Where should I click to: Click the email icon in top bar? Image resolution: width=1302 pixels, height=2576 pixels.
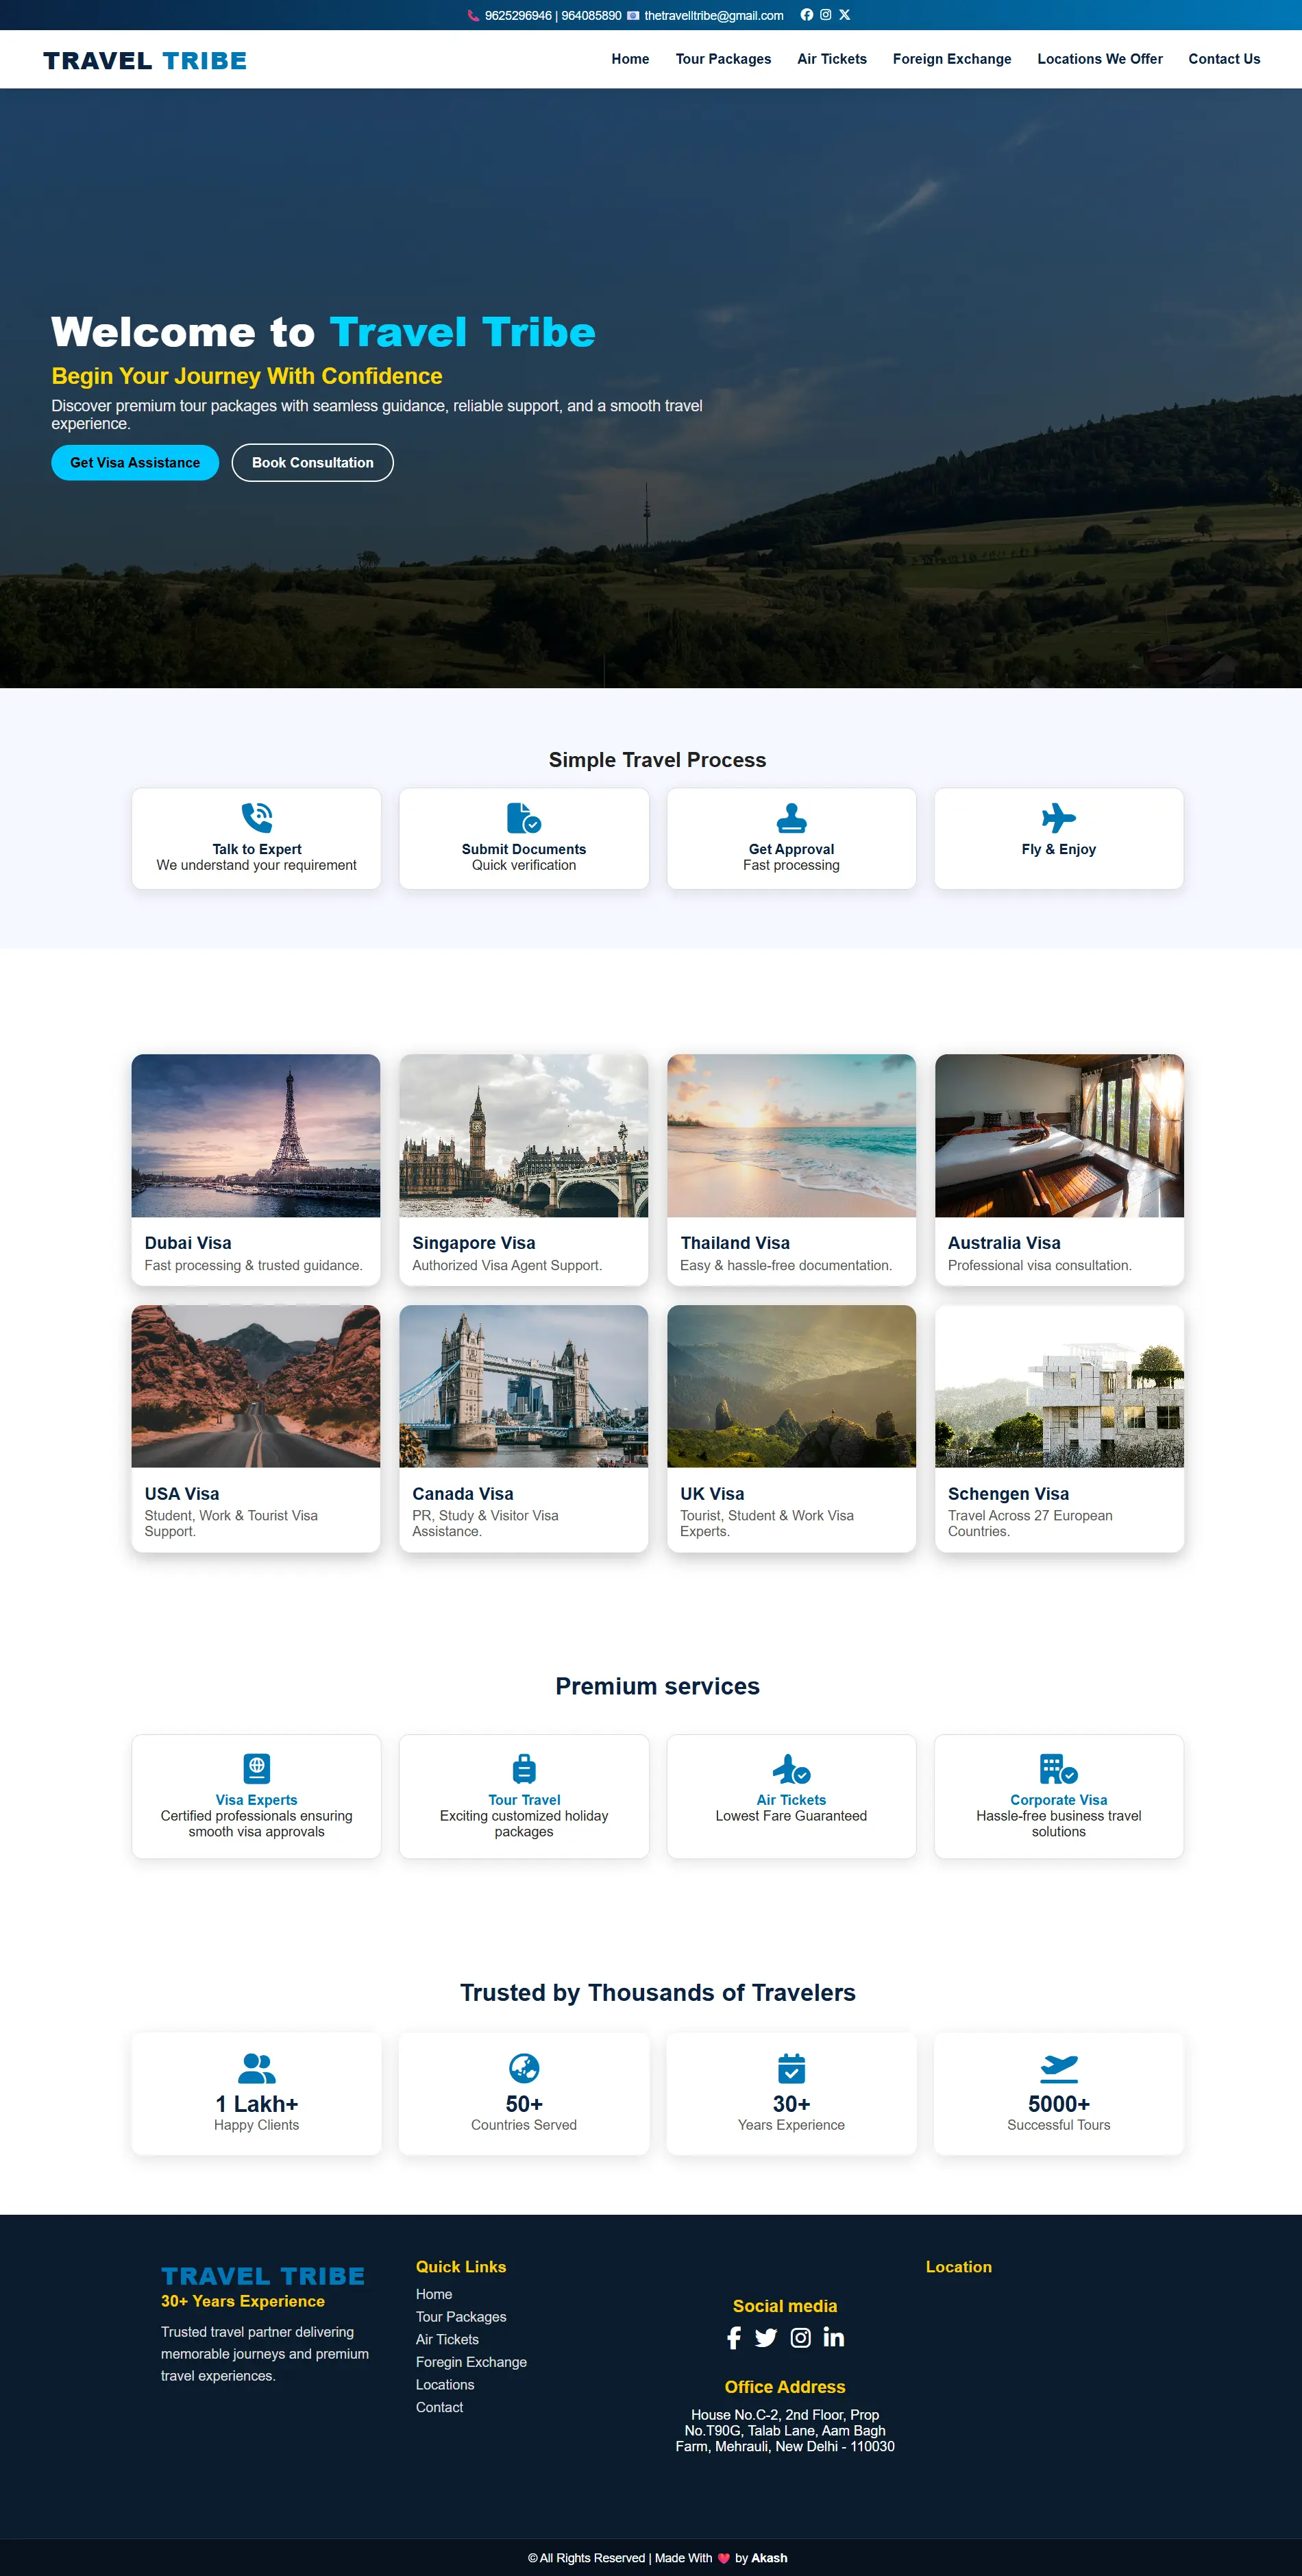(633, 16)
